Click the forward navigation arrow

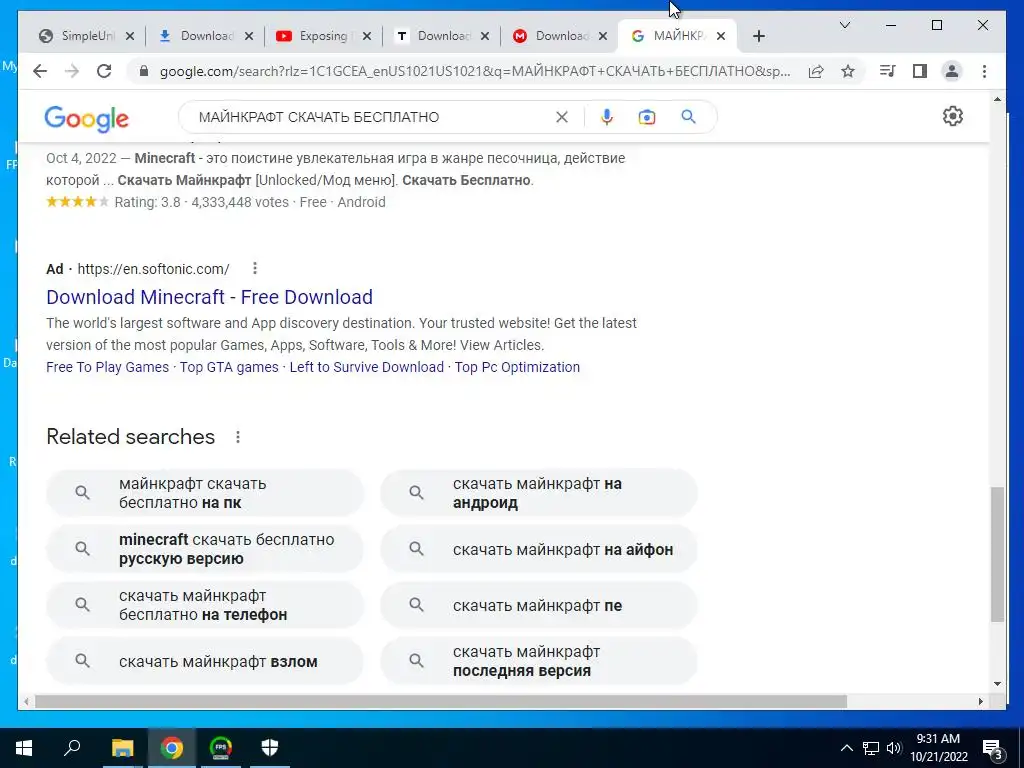[x=72, y=71]
